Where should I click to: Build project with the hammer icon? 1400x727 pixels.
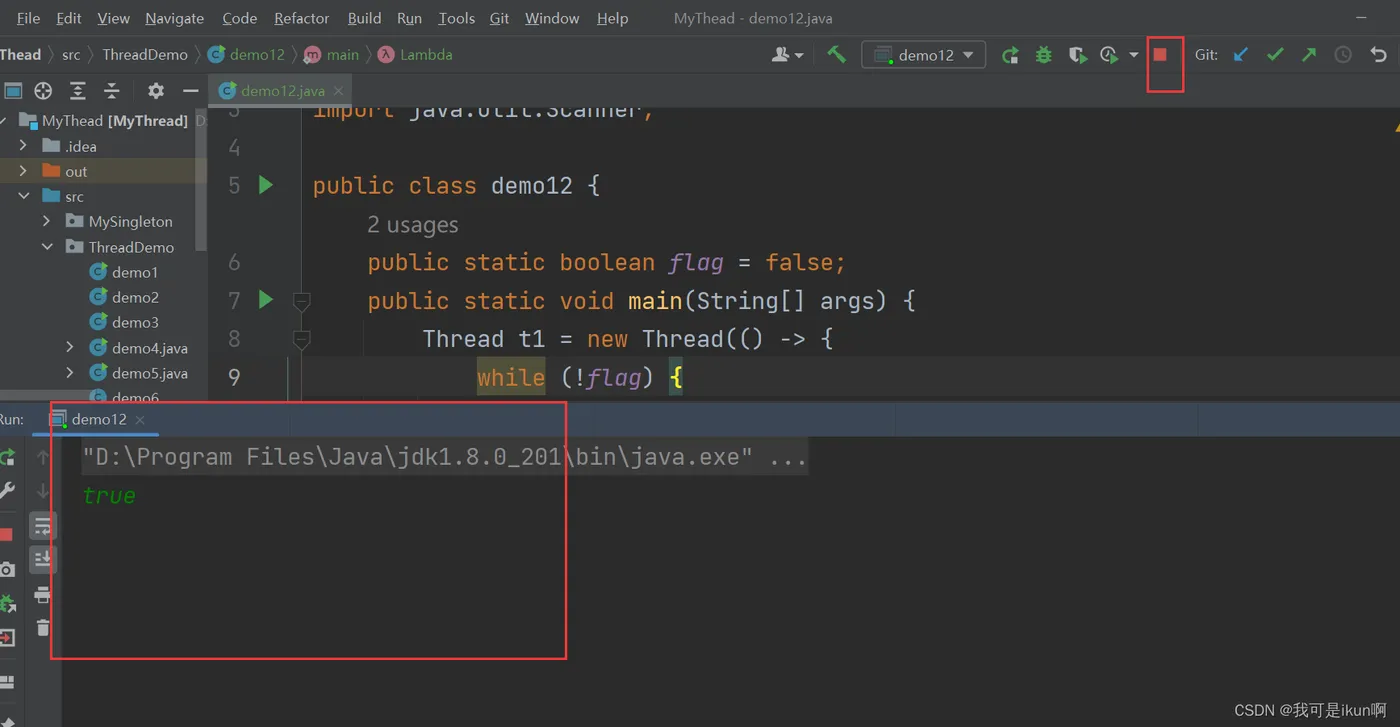pyautogui.click(x=836, y=55)
